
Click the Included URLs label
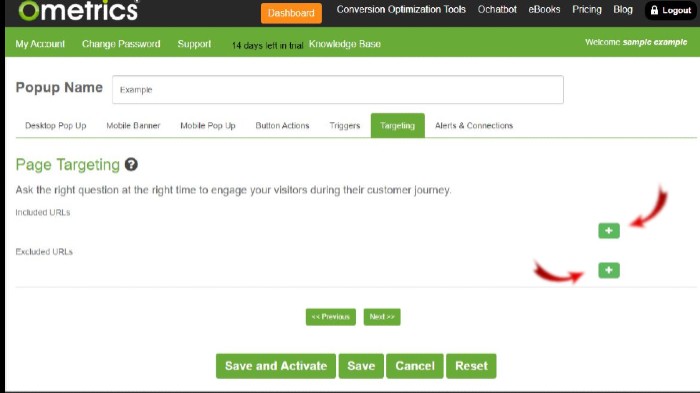click(43, 212)
